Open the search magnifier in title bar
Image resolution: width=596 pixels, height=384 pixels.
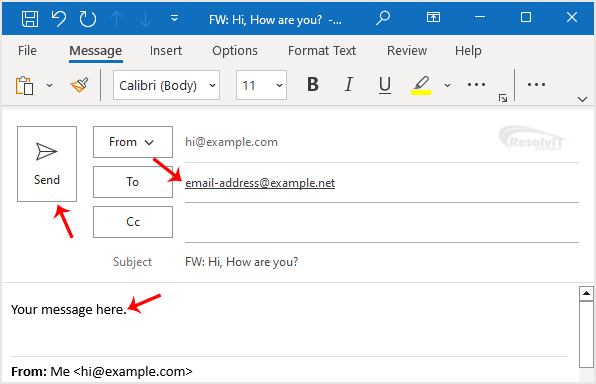coord(383,17)
